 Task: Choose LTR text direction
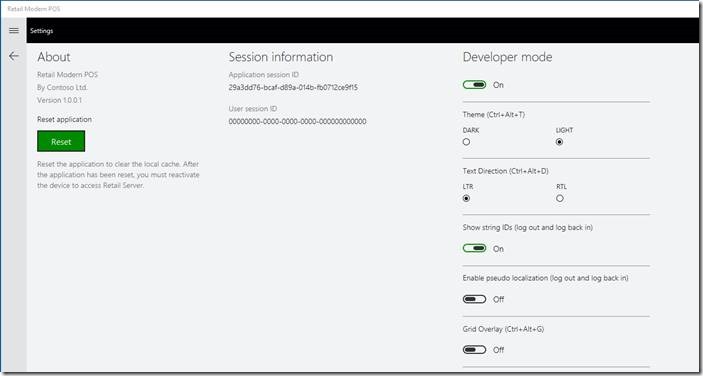[466, 198]
